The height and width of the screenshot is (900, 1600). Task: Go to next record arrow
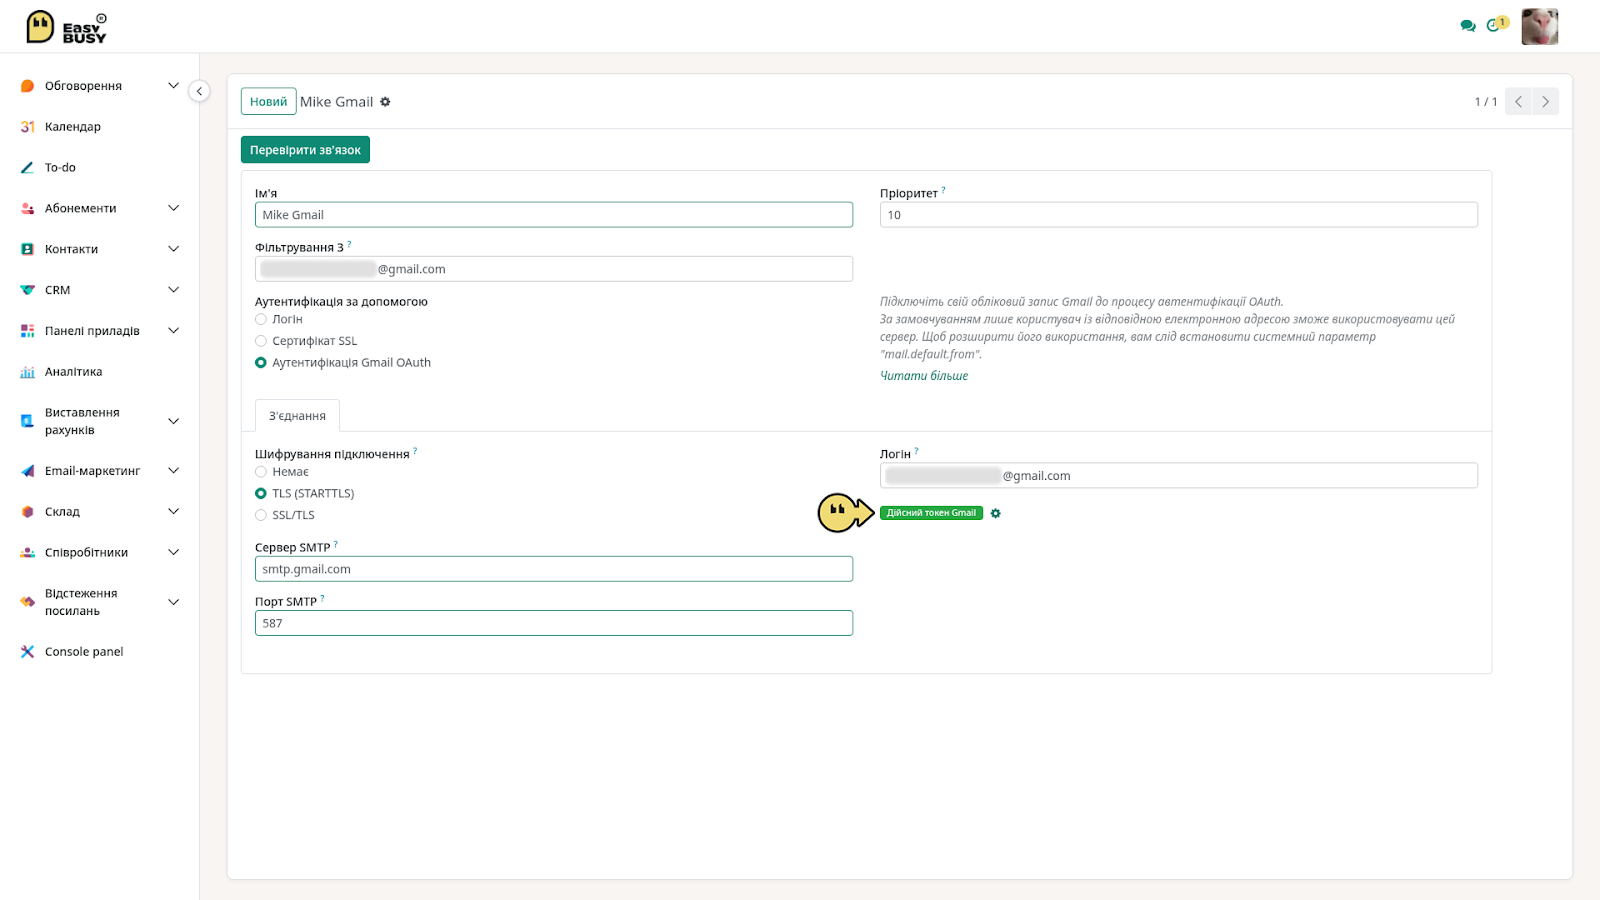point(1545,102)
